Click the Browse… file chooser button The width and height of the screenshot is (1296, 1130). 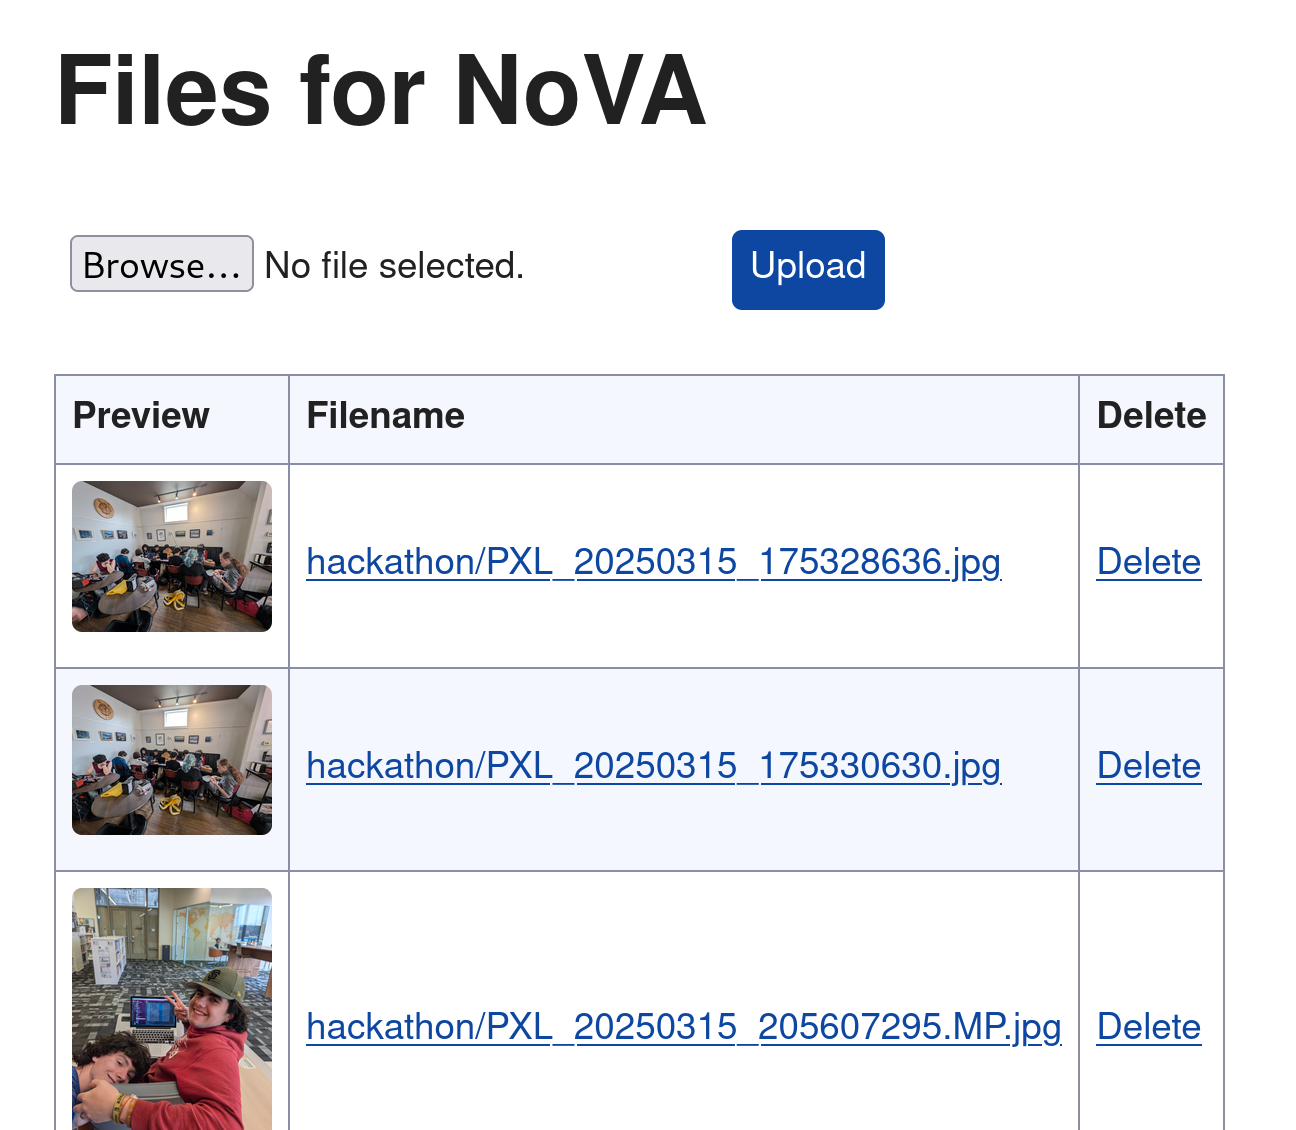coord(161,265)
